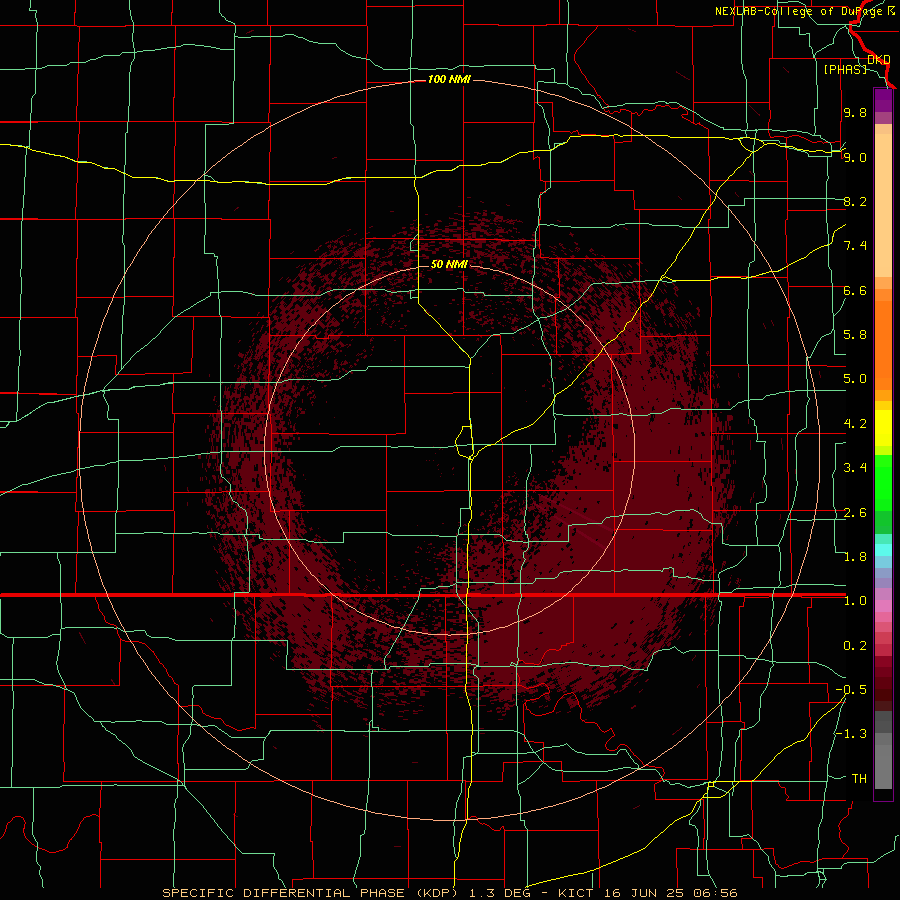Click the -1.3 value on color scale
This screenshot has width=900, height=900.
(851, 734)
